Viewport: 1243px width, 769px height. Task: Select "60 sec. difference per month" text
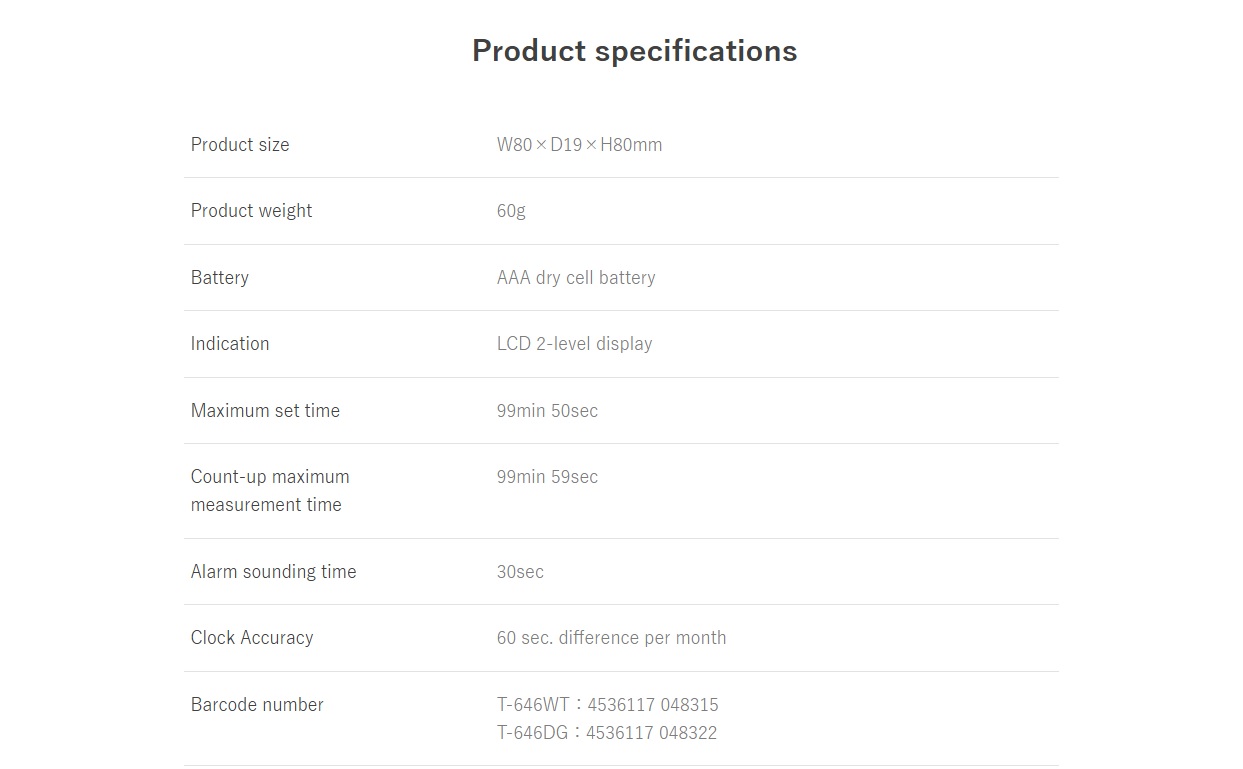611,638
